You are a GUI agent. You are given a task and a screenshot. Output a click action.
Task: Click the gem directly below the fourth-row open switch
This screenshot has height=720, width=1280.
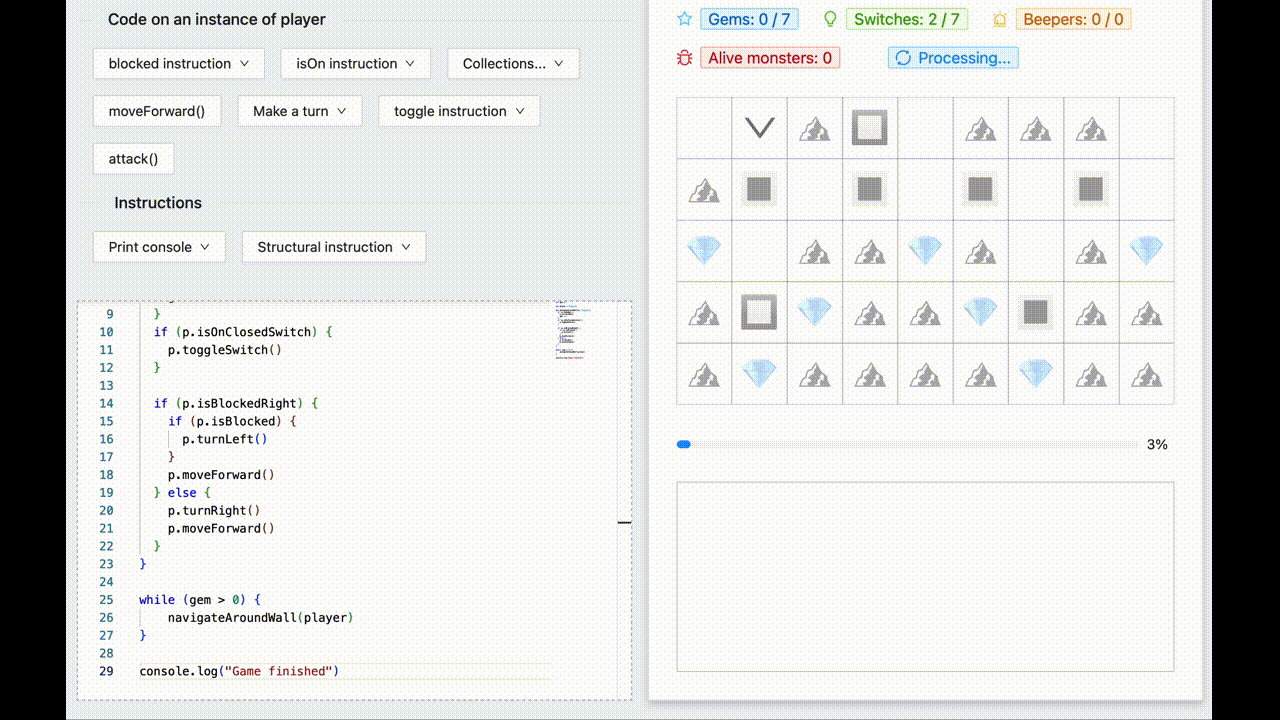(x=760, y=374)
